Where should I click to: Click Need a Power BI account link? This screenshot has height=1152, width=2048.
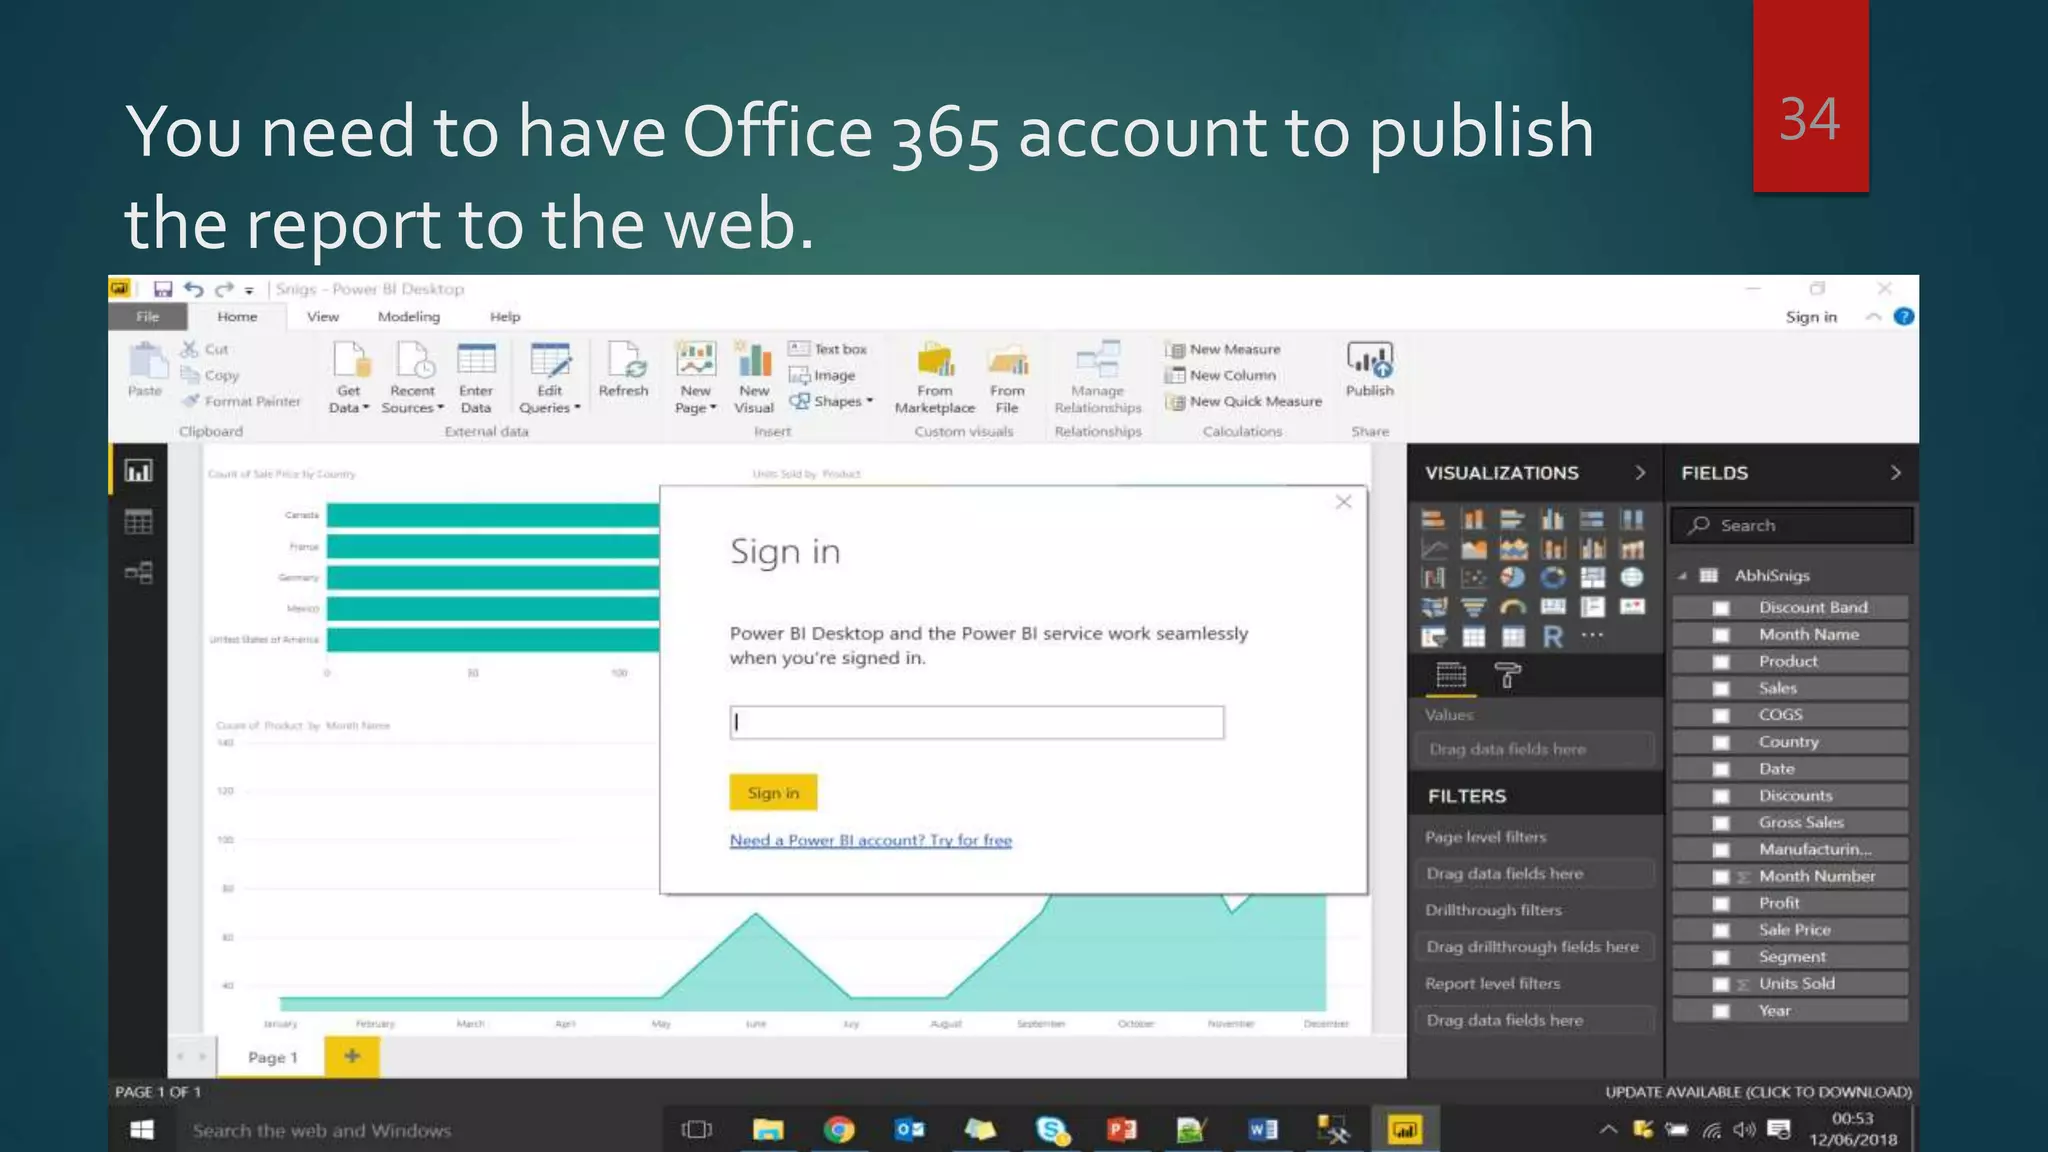coord(870,840)
